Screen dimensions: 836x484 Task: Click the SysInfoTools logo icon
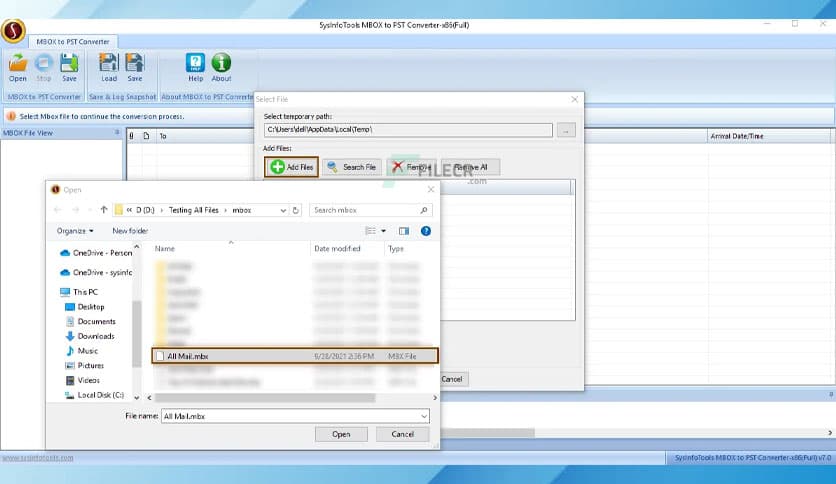[x=13, y=31]
